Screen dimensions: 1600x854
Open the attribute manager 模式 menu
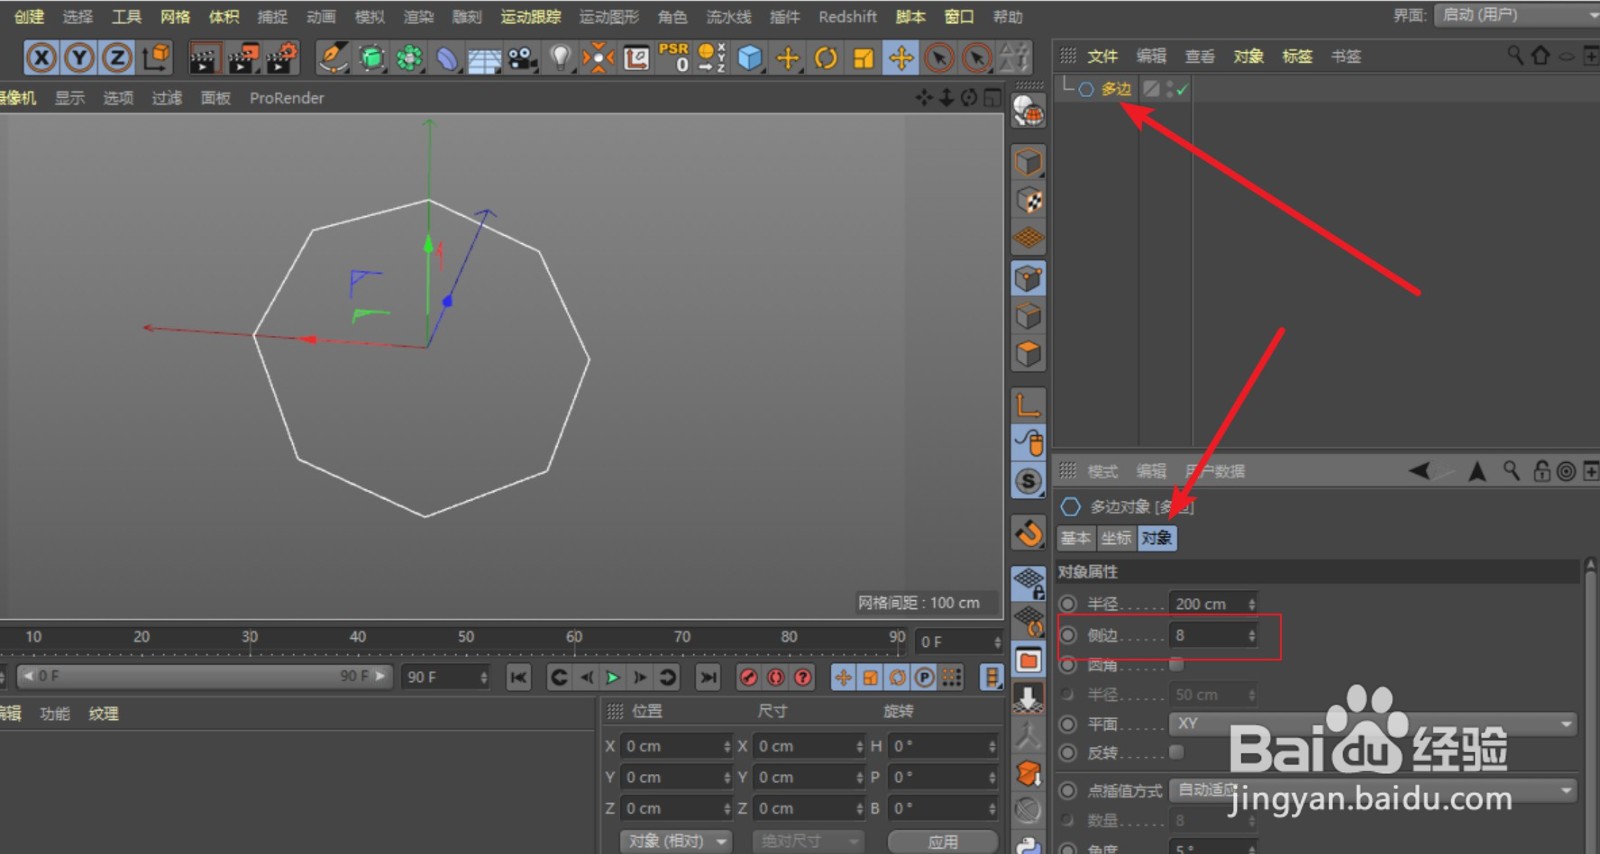(1103, 471)
